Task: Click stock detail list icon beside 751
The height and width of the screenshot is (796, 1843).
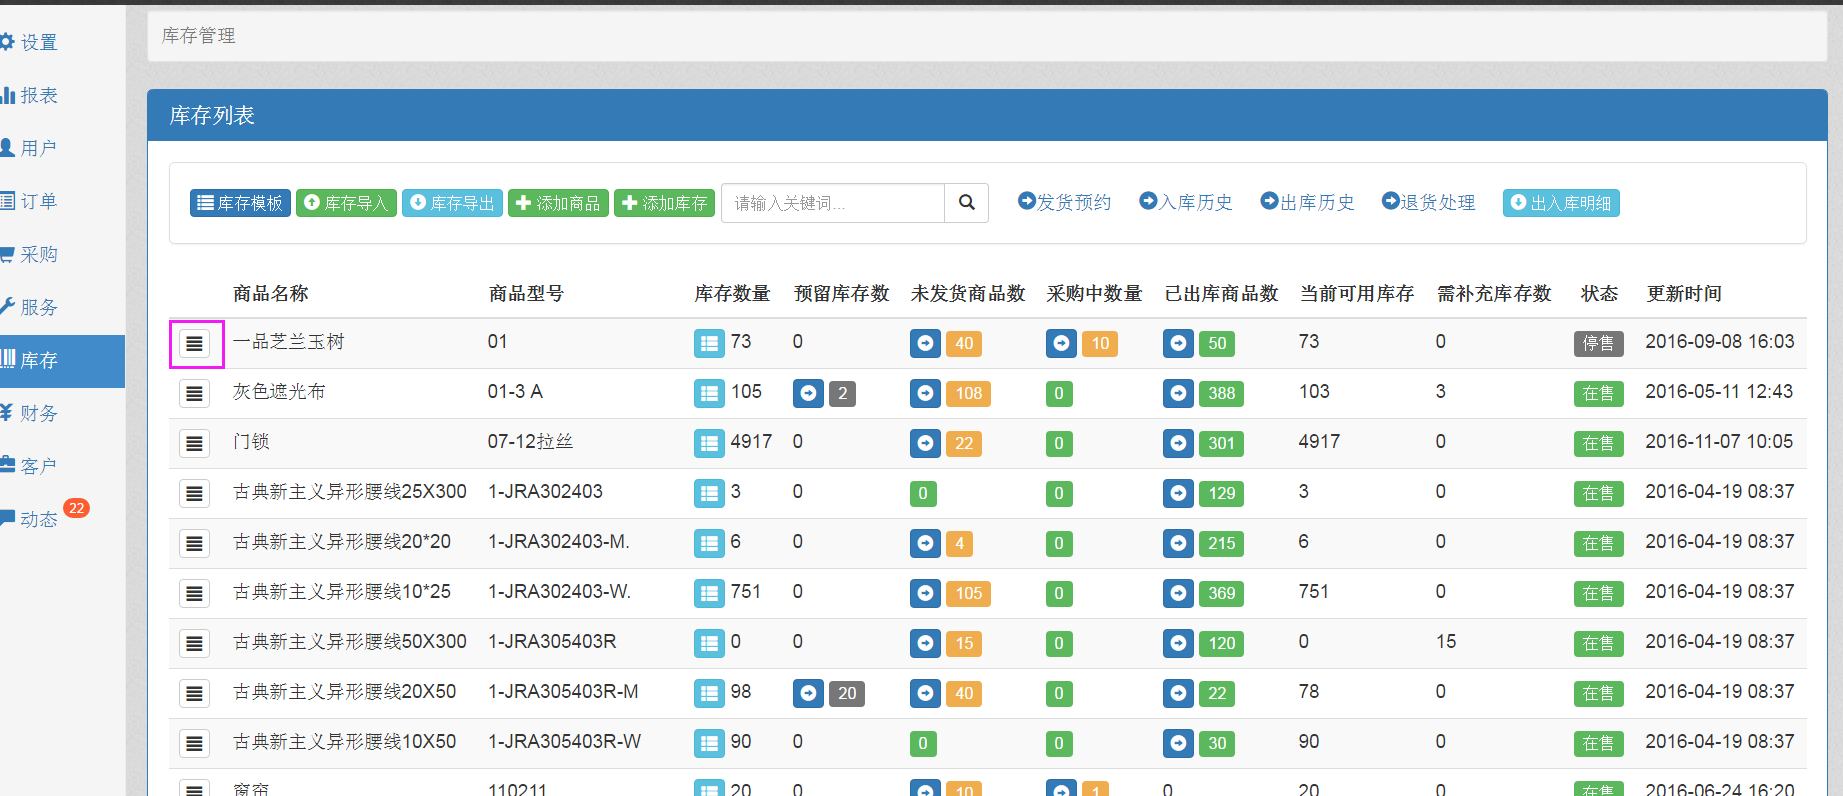Action: [x=709, y=593]
